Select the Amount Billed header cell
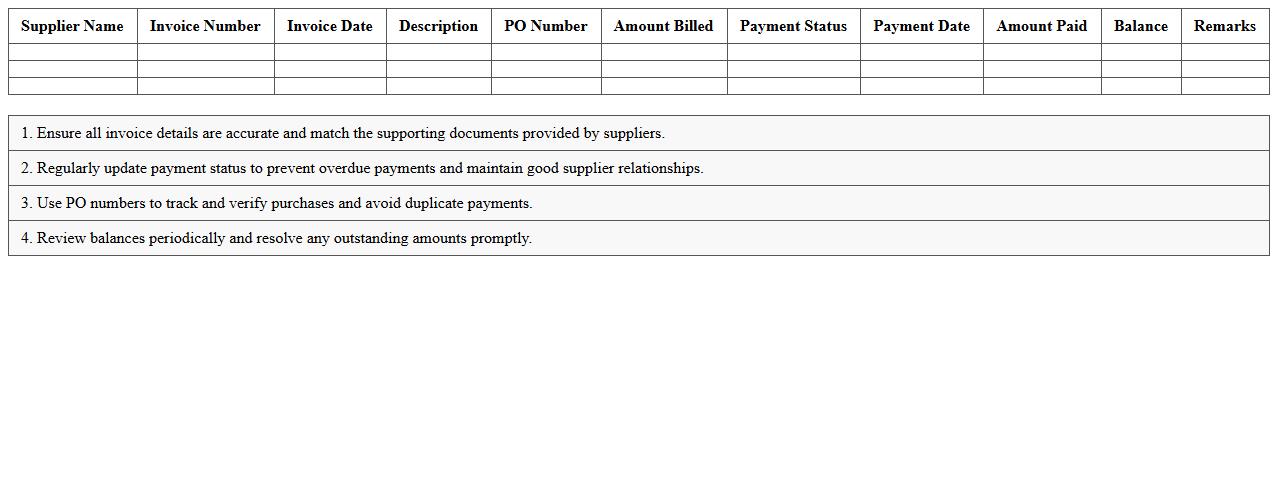 [664, 26]
